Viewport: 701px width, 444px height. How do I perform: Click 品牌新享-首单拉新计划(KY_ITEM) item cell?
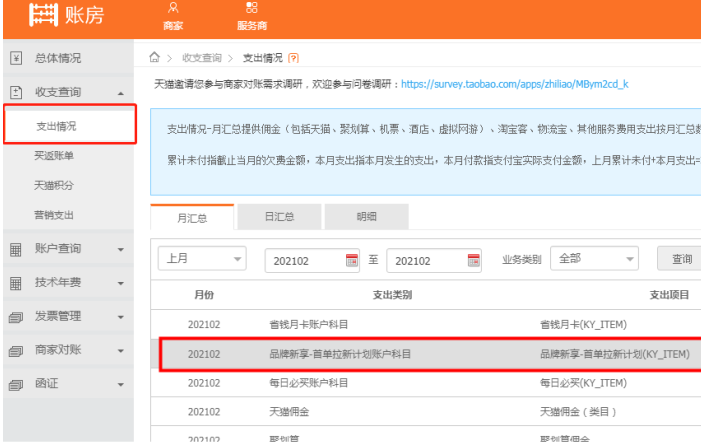tap(615, 354)
